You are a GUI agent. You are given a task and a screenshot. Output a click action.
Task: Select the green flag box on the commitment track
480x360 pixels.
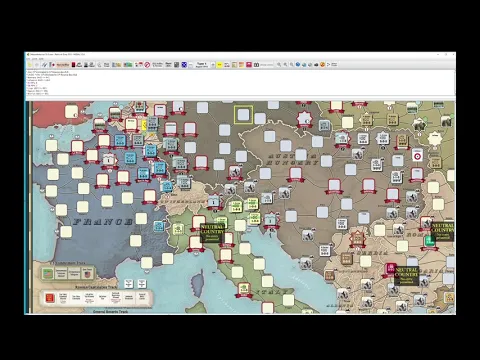[x=48, y=274]
